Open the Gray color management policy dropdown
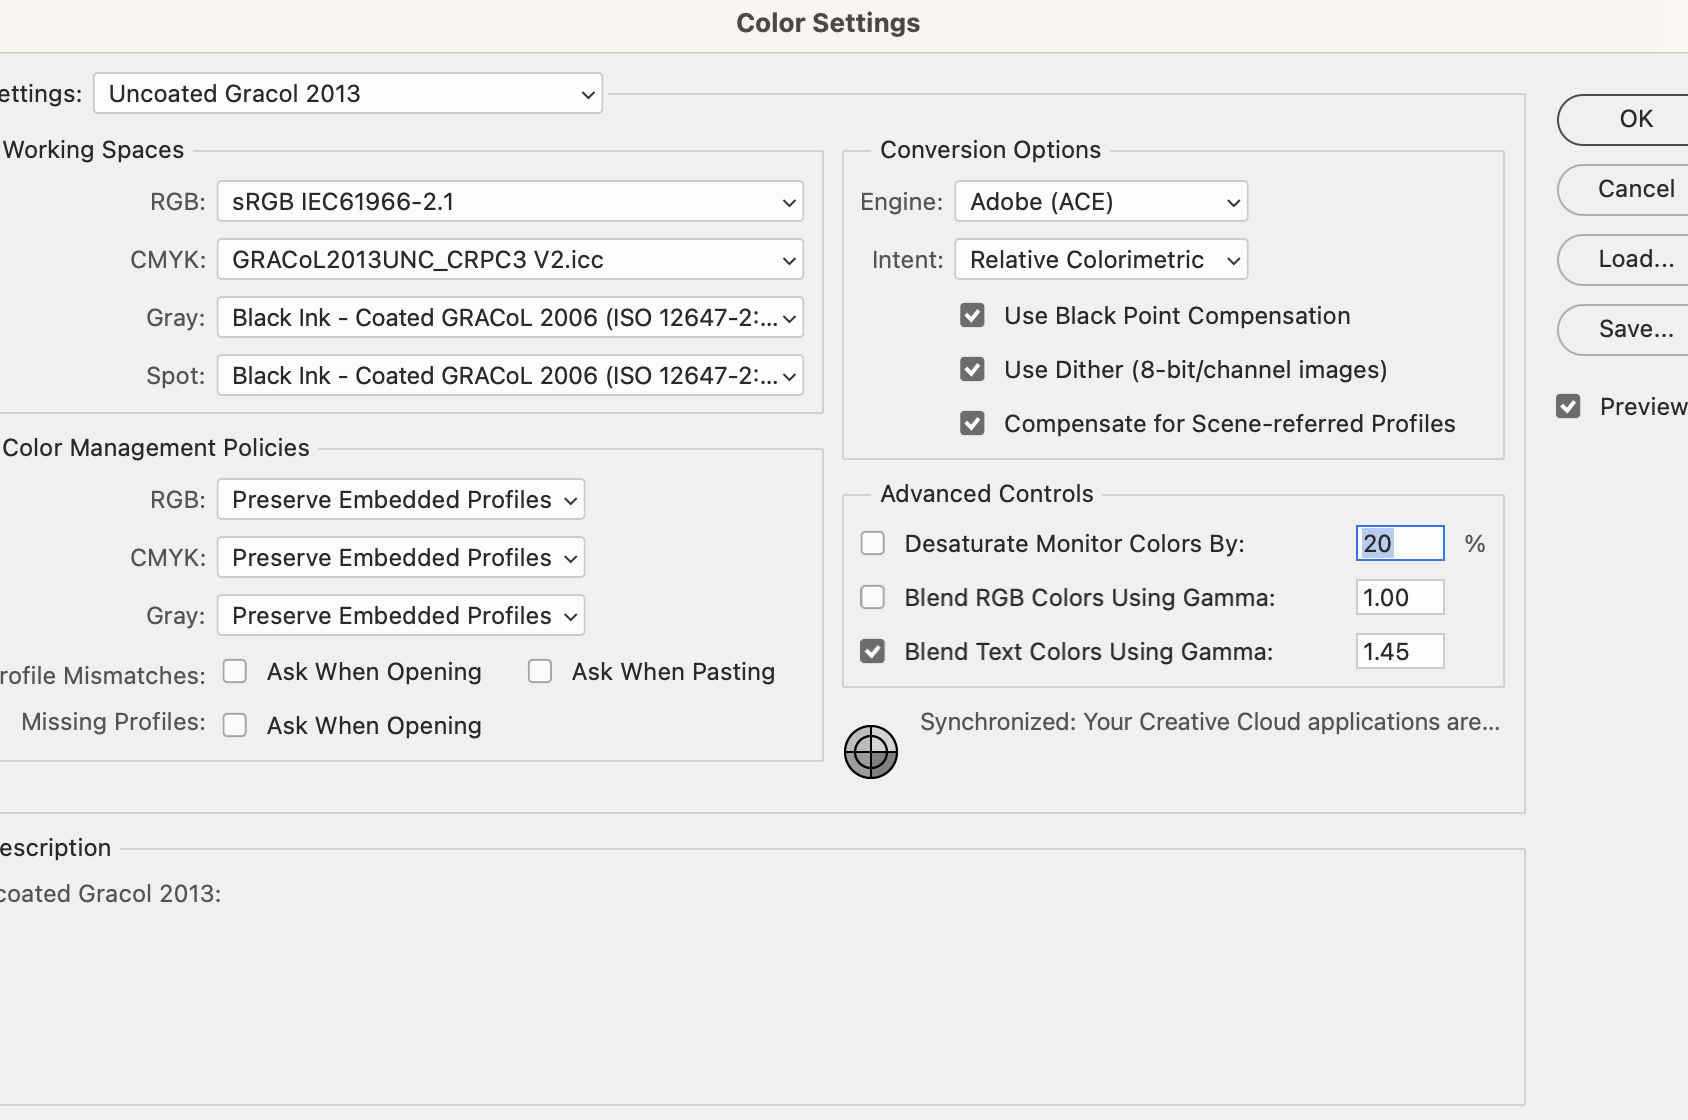Viewport: 1688px width, 1120px height. [x=401, y=616]
